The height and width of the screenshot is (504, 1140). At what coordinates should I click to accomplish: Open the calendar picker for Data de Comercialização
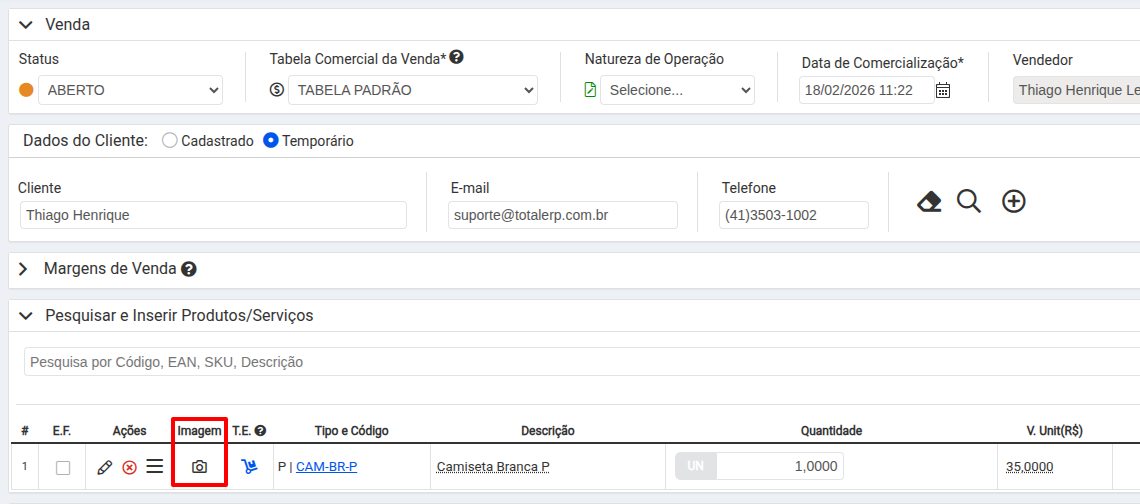pos(943,90)
